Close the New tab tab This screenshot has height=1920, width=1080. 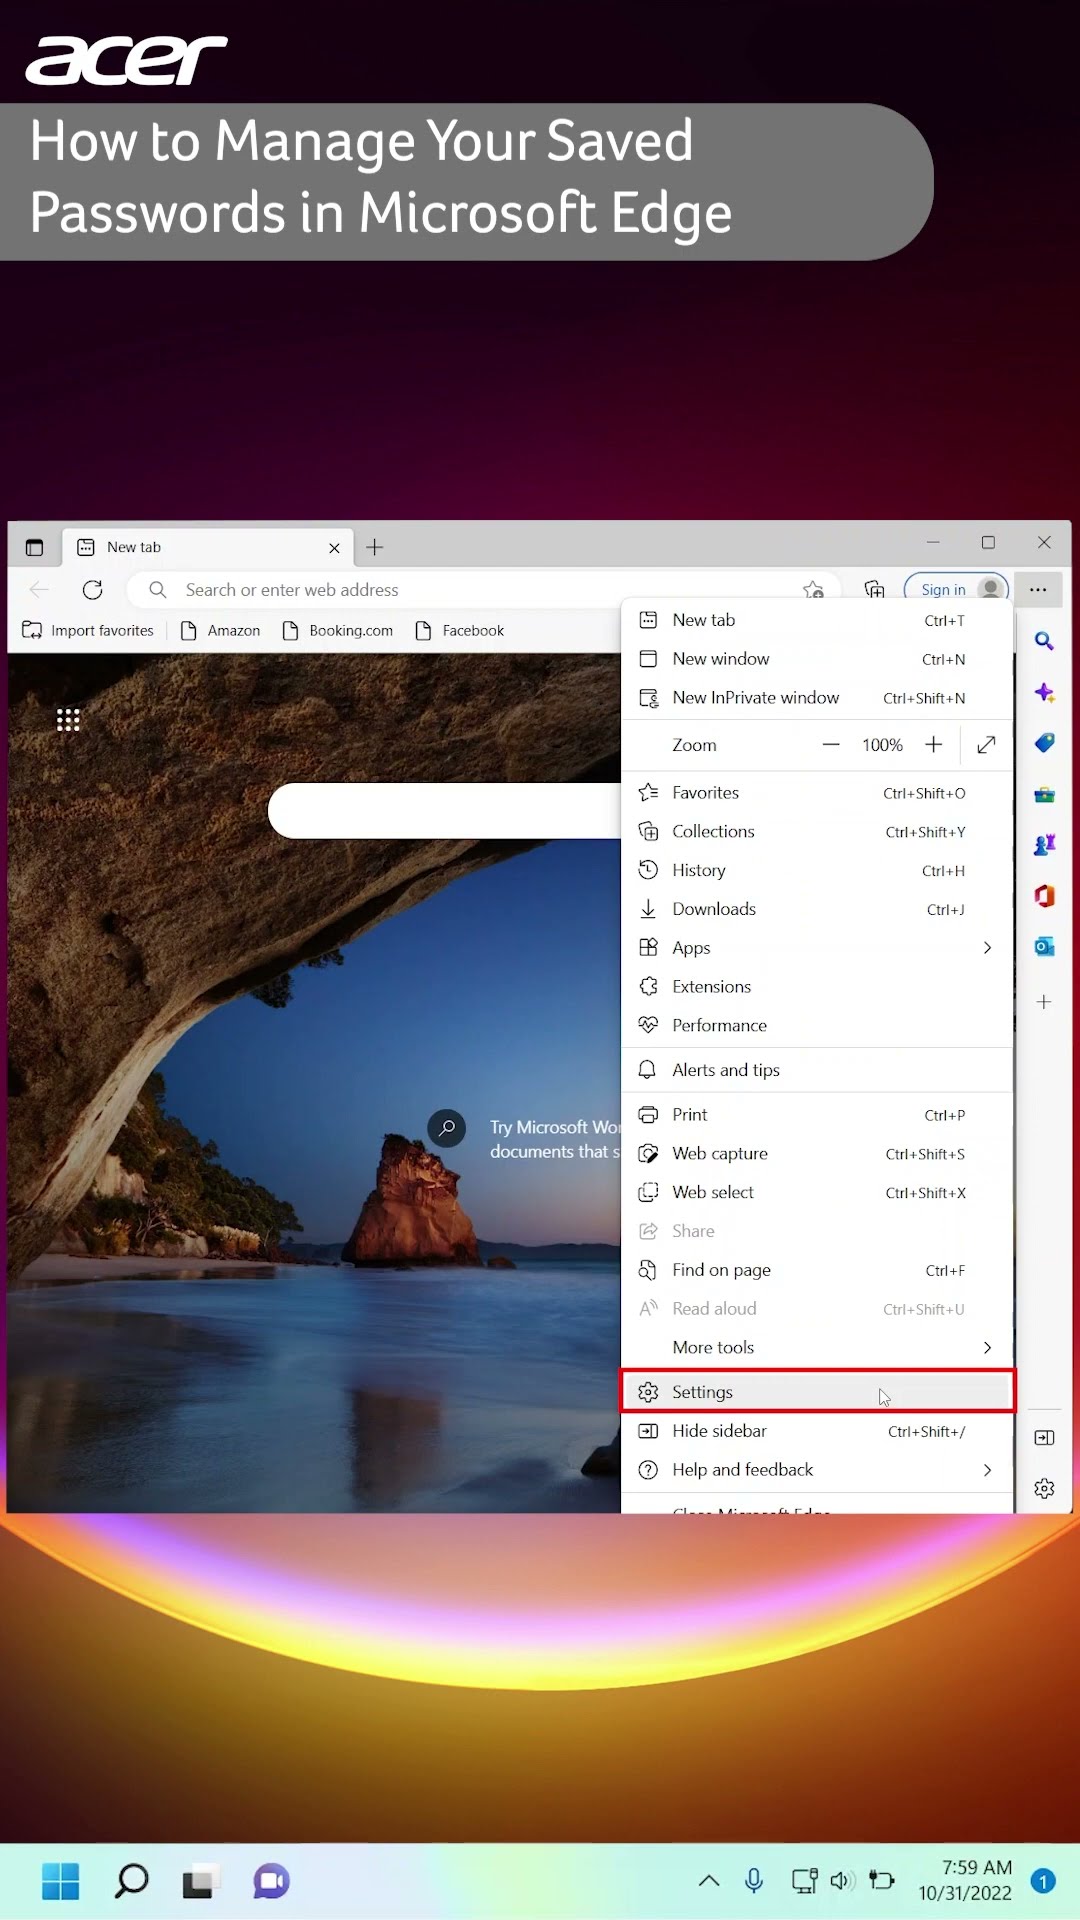pyautogui.click(x=335, y=548)
